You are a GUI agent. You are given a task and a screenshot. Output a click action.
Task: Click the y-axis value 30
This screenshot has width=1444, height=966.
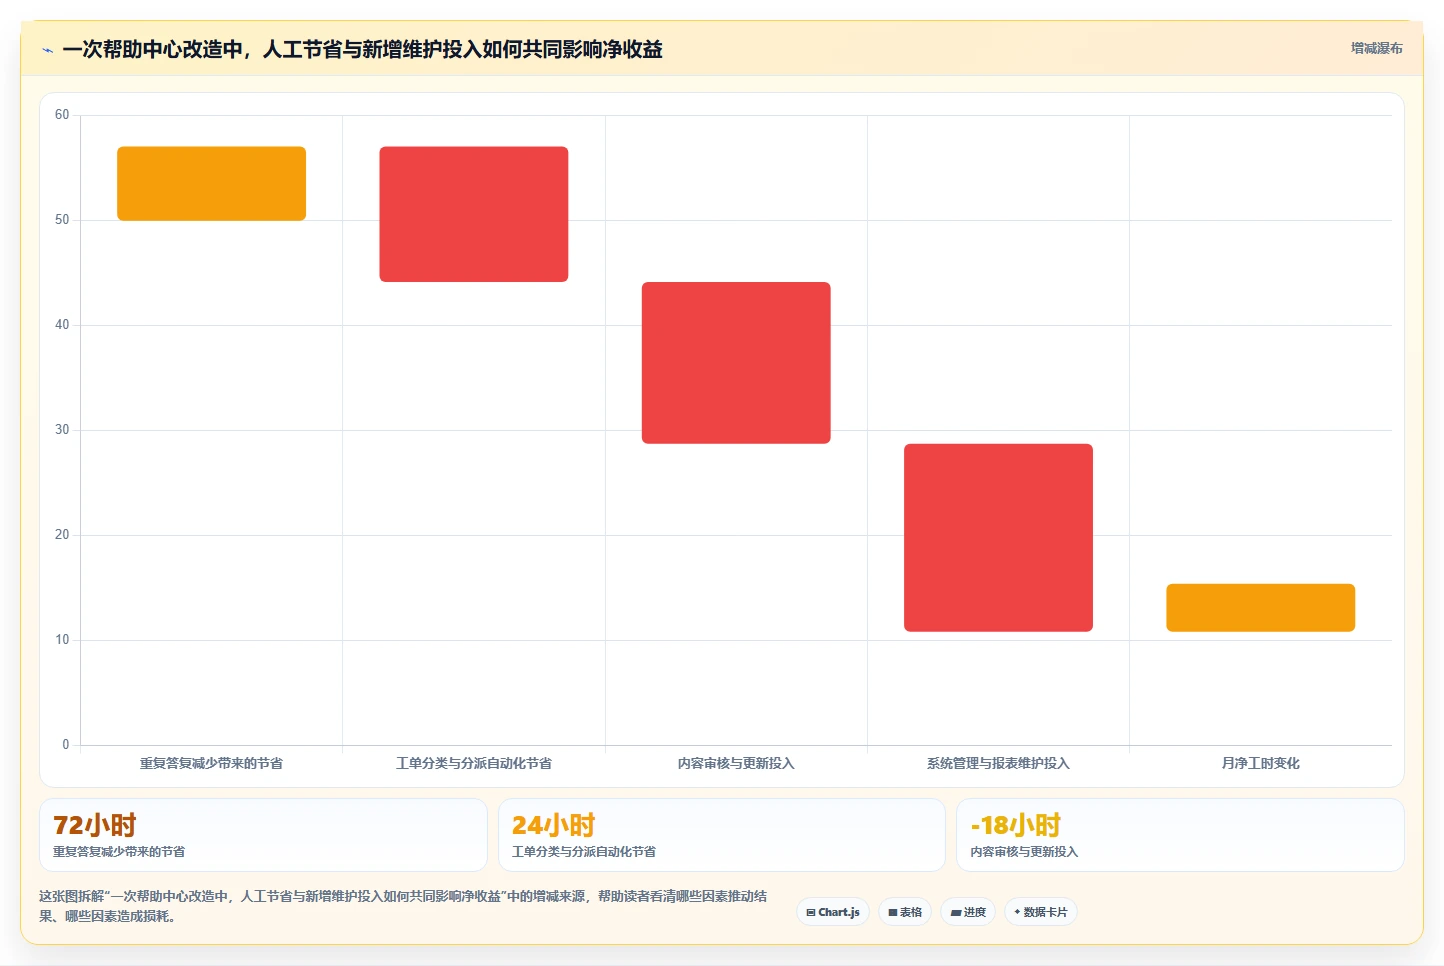62,430
